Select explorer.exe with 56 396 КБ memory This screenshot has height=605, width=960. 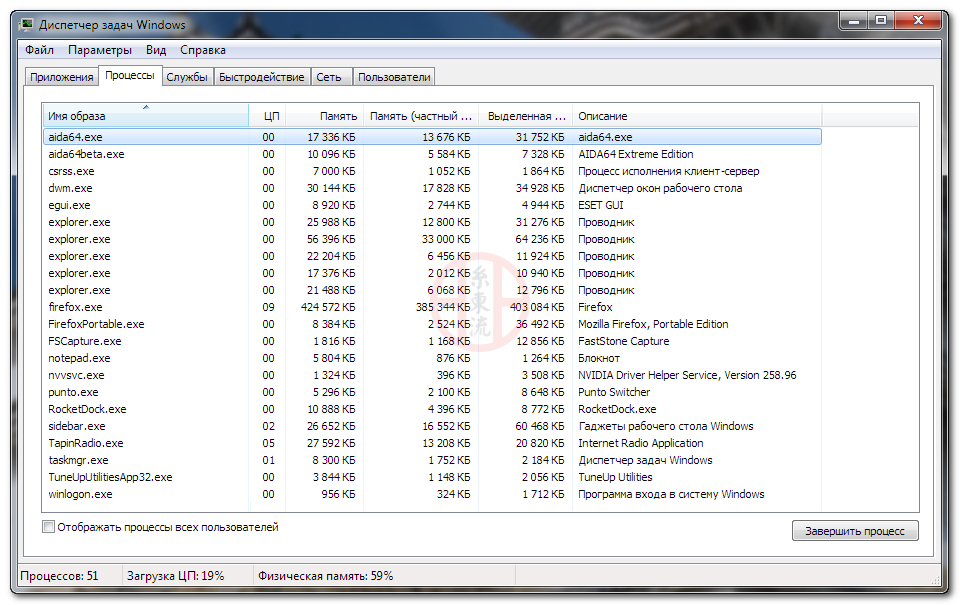[432, 239]
